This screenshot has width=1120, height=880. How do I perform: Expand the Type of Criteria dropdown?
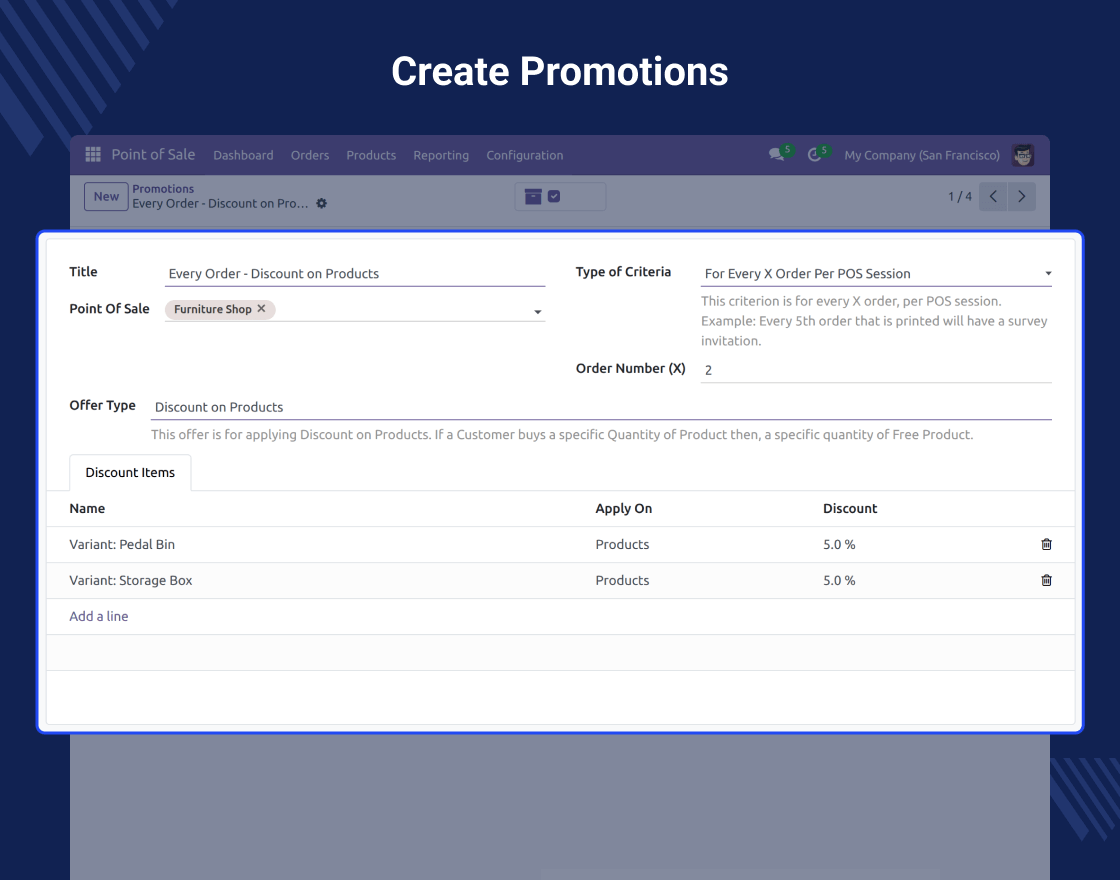click(1047, 274)
